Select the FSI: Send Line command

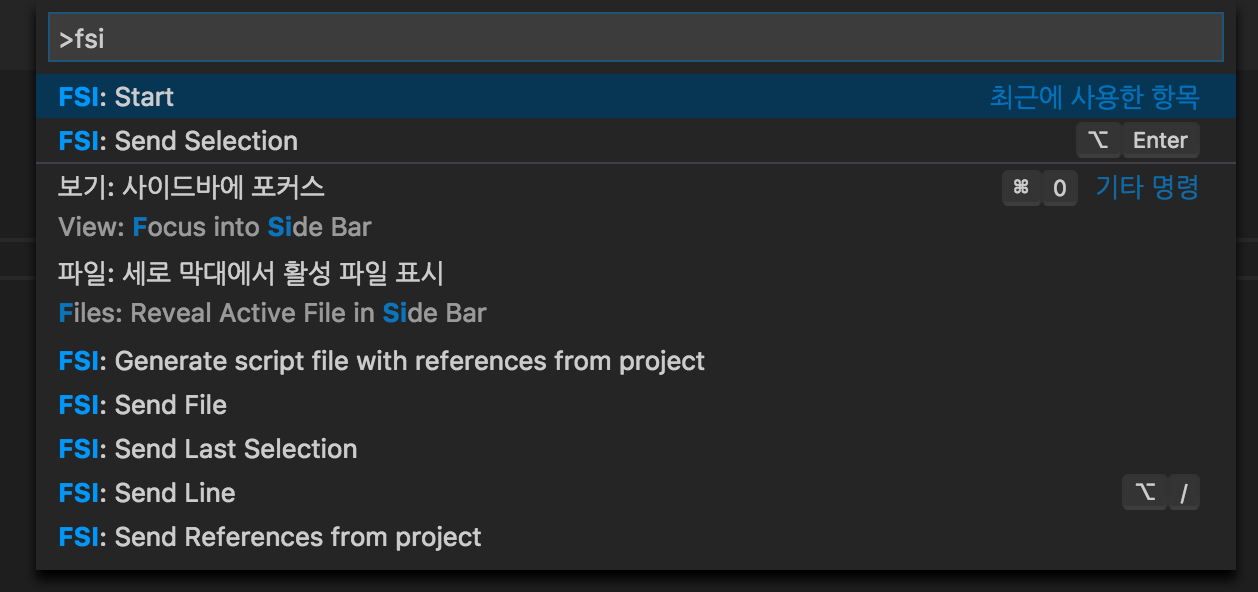[635, 493]
